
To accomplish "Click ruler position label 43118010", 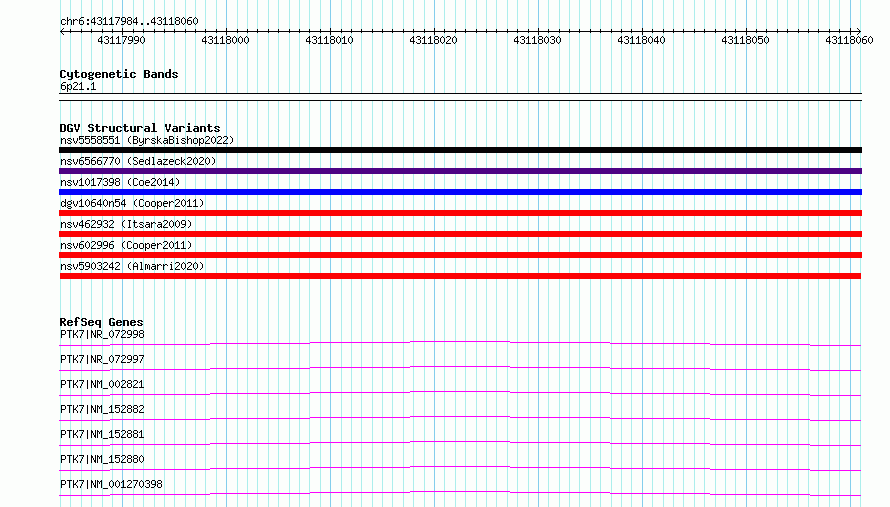I will click(x=329, y=40).
